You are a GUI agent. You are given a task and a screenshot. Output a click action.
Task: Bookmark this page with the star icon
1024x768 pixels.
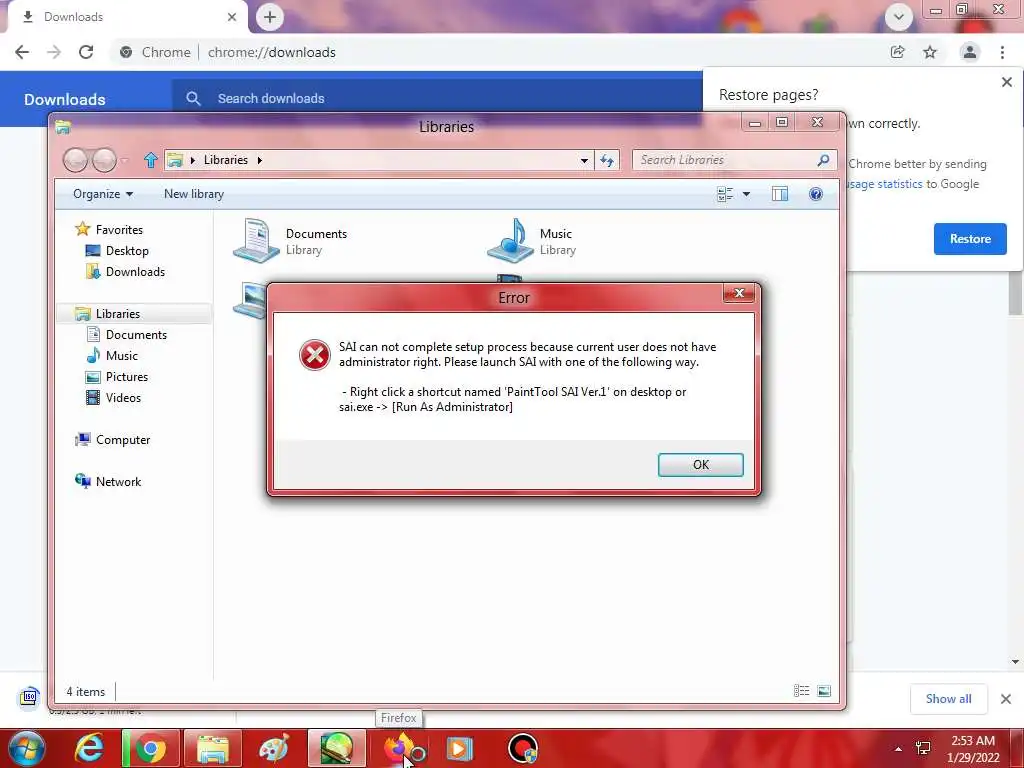(x=930, y=52)
